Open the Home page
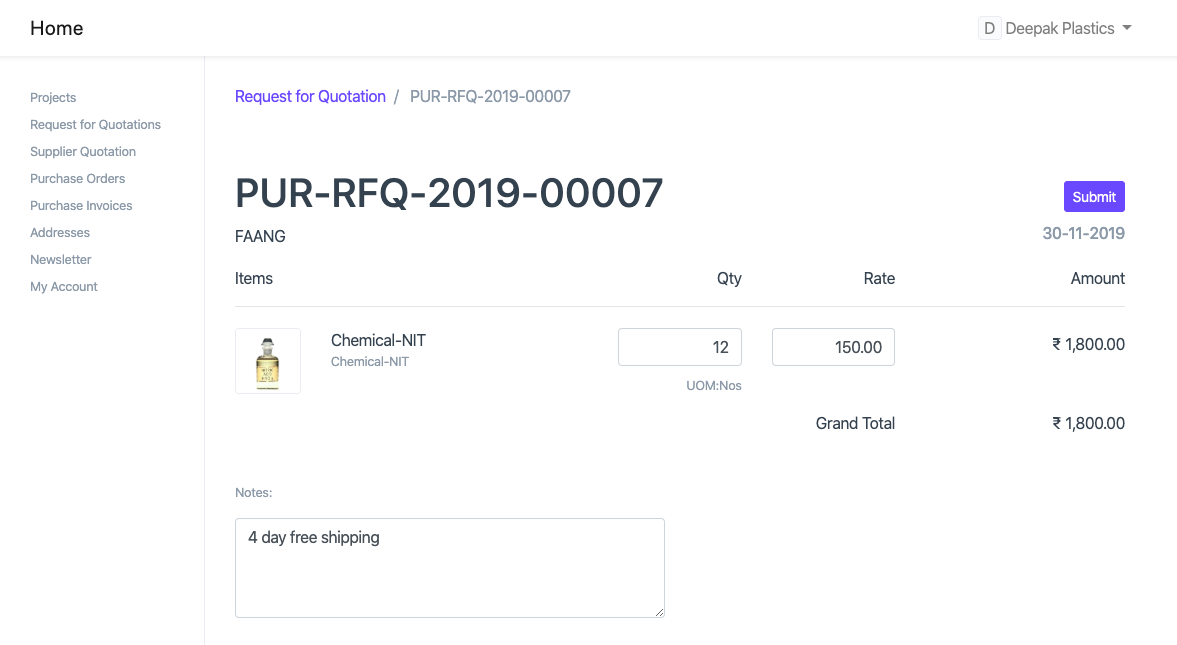This screenshot has width=1177, height=645. [56, 28]
